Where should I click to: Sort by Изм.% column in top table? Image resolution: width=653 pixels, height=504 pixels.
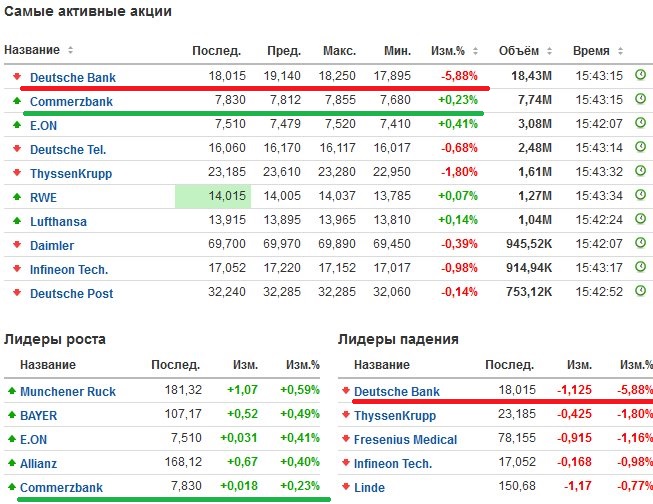(479, 50)
